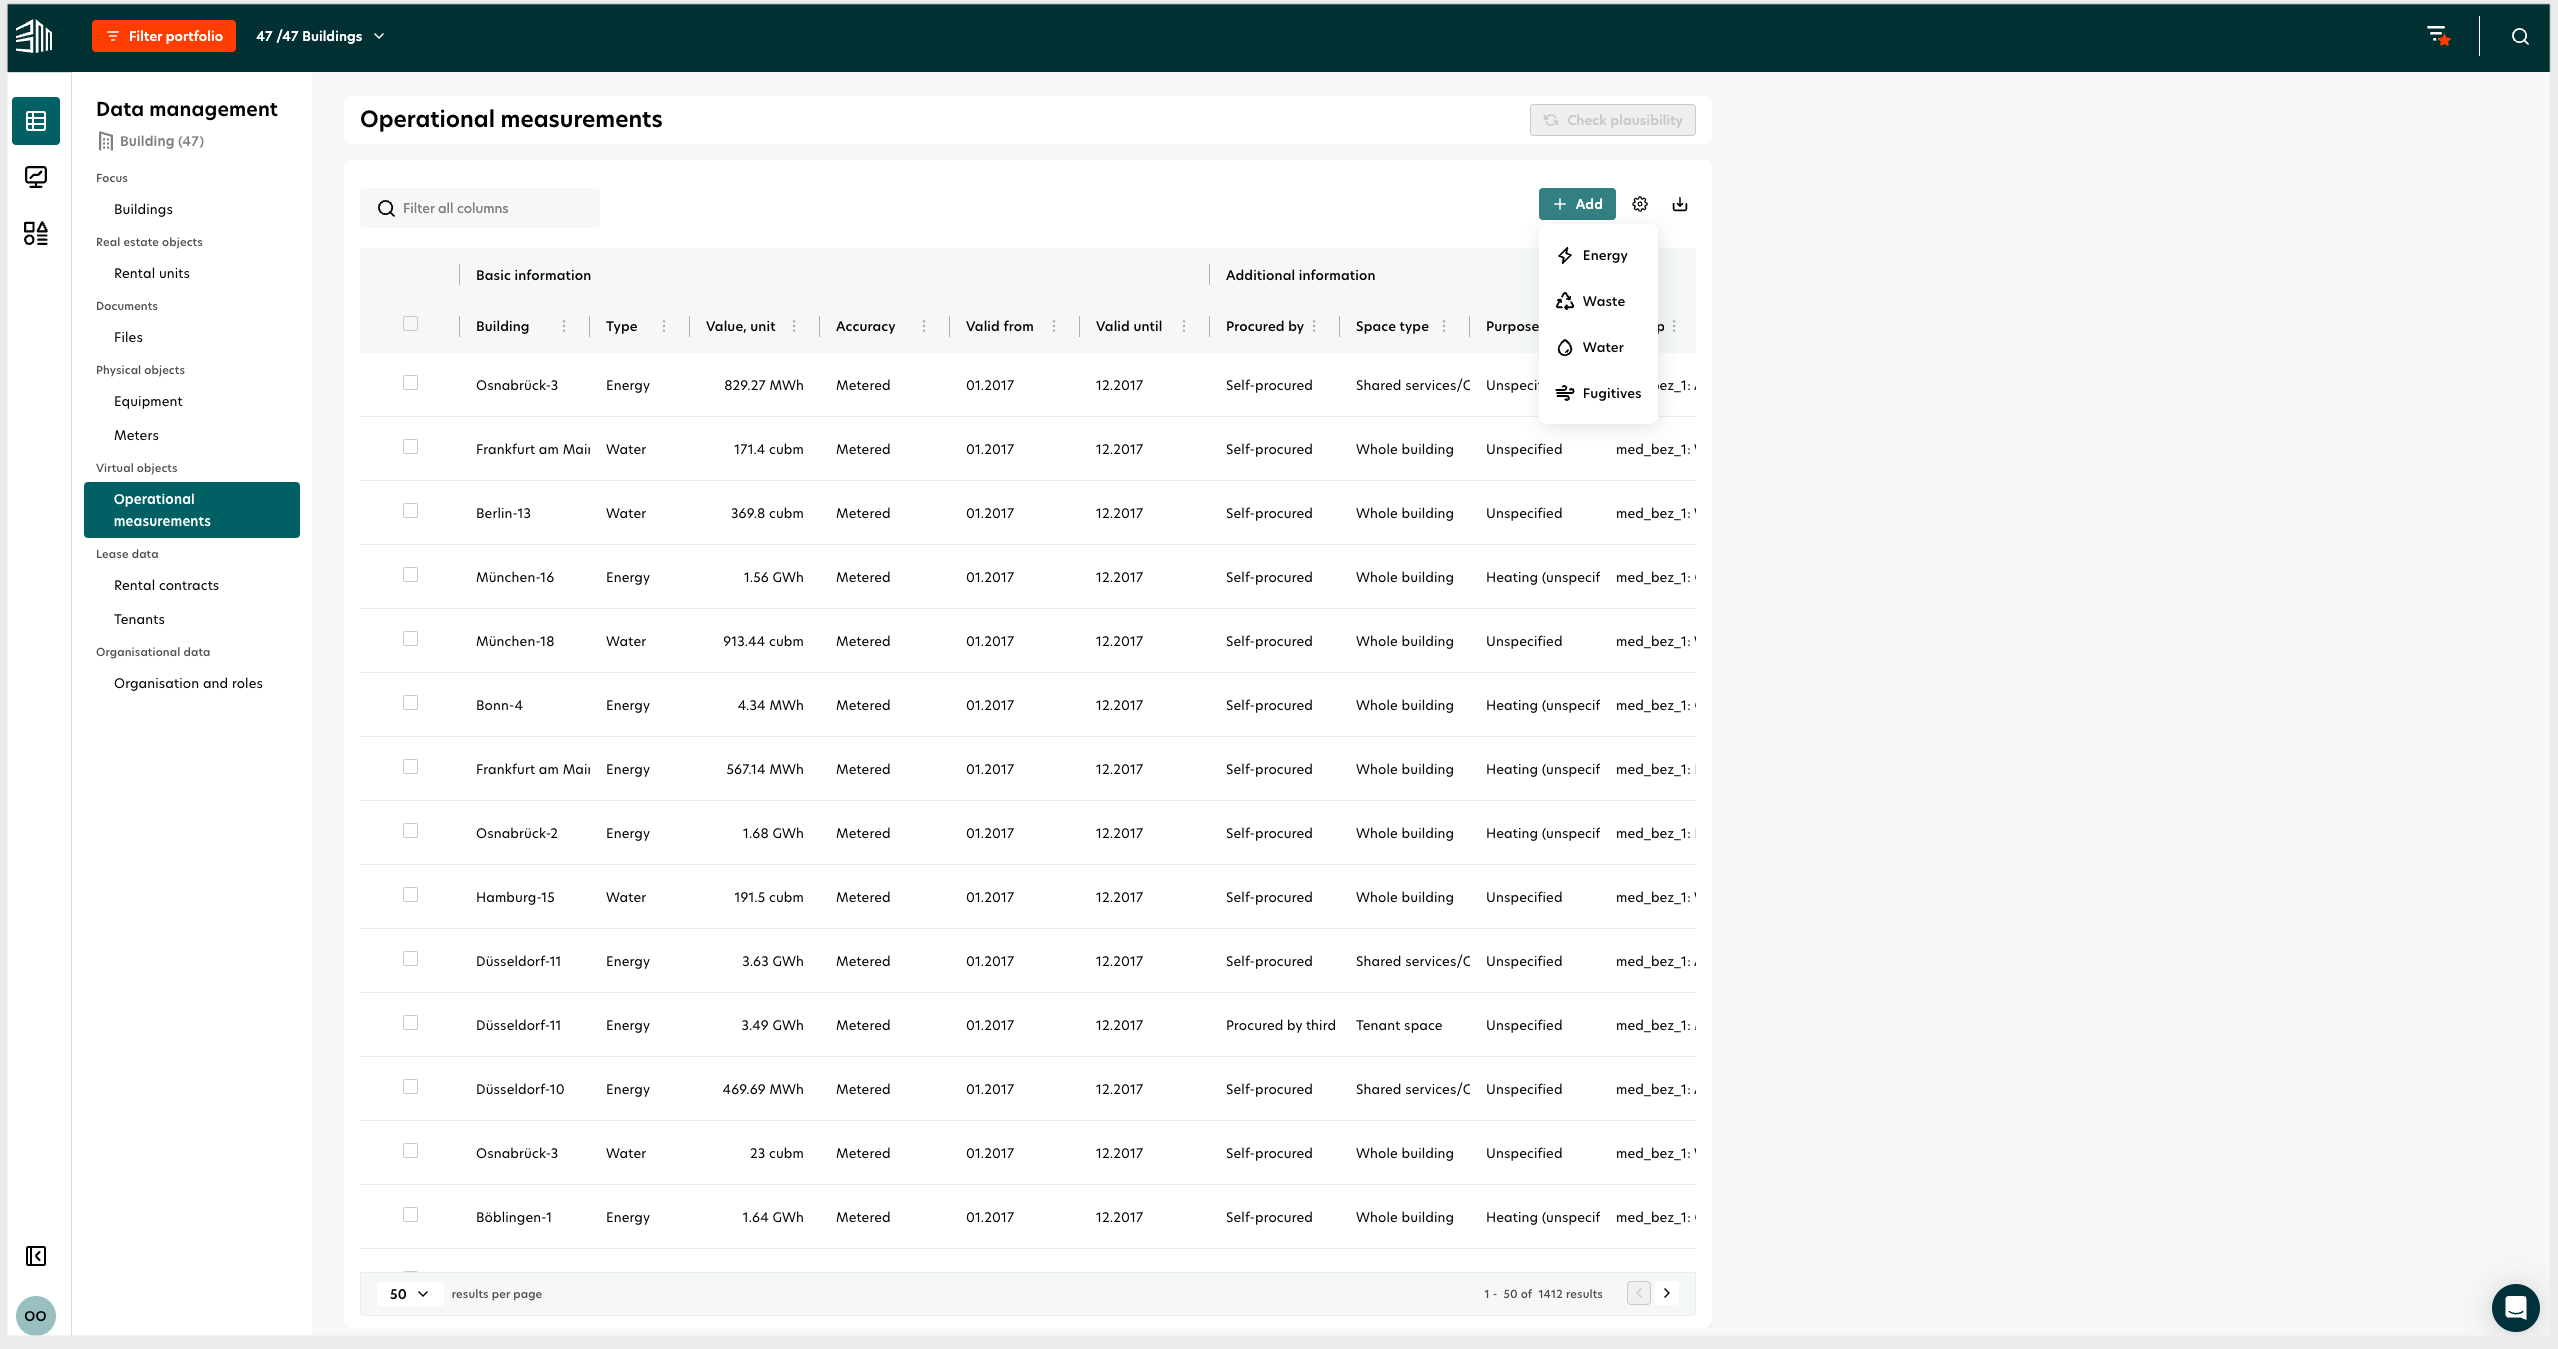The image size is (2558, 1349).
Task: Open Type column options menu dots
Action: point(664,326)
